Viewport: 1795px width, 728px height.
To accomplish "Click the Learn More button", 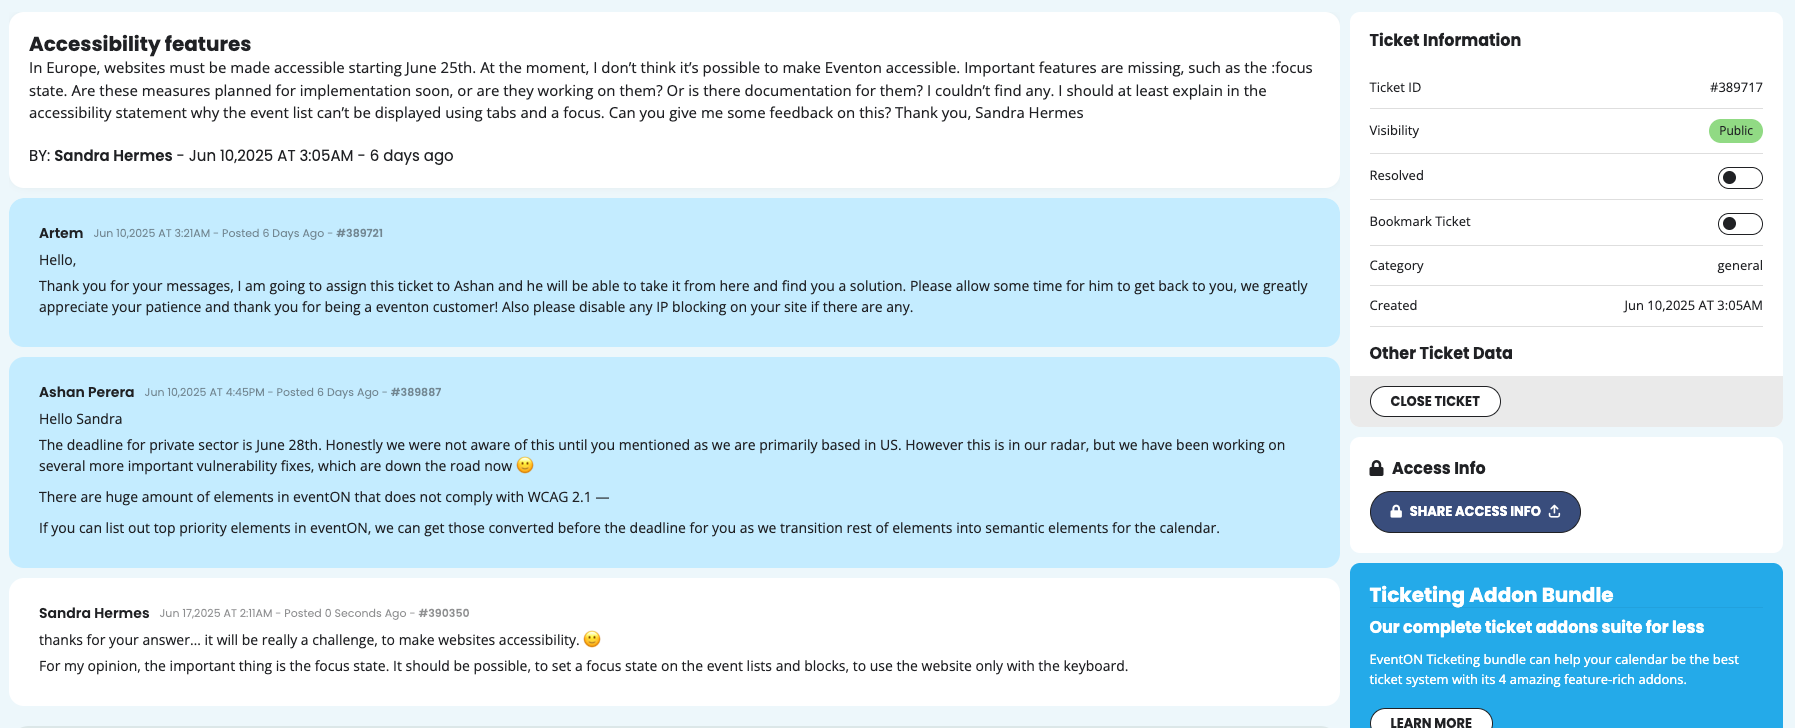I will pos(1431,720).
